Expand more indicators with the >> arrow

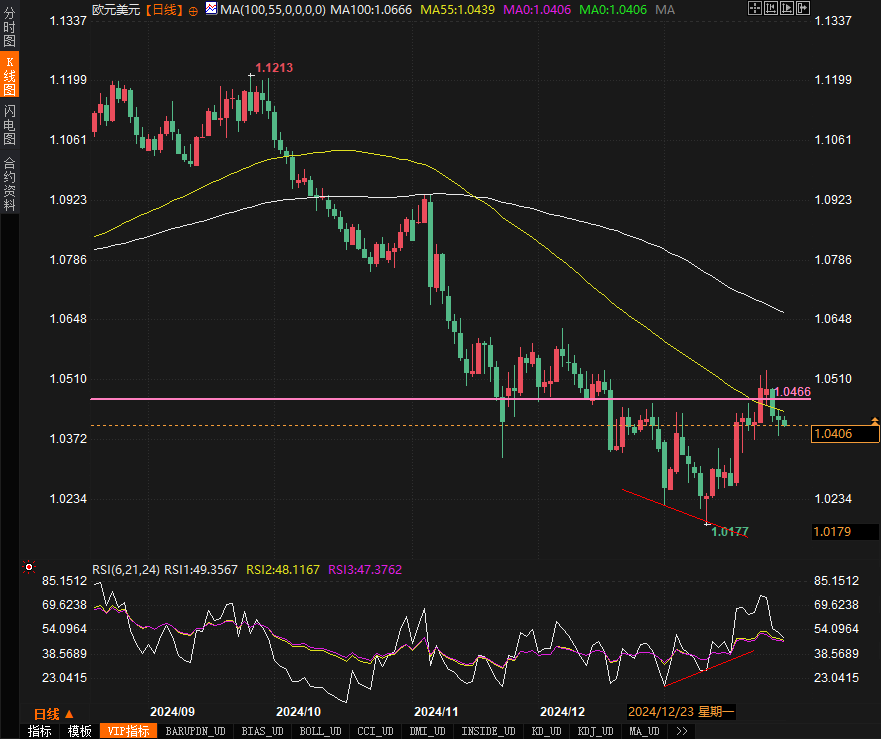[682, 731]
